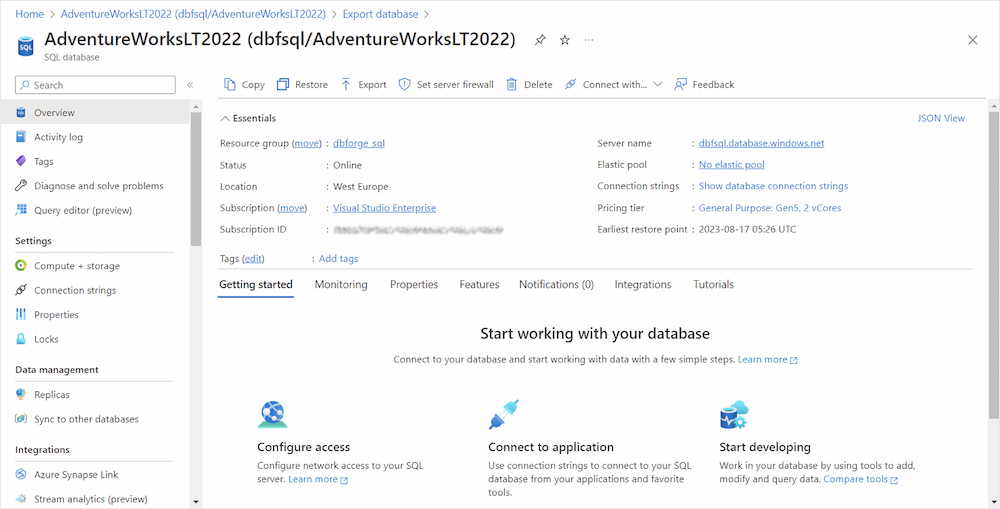This screenshot has width=1000, height=509.
Task: Click Learn more beside simple steps text
Action: (767, 360)
